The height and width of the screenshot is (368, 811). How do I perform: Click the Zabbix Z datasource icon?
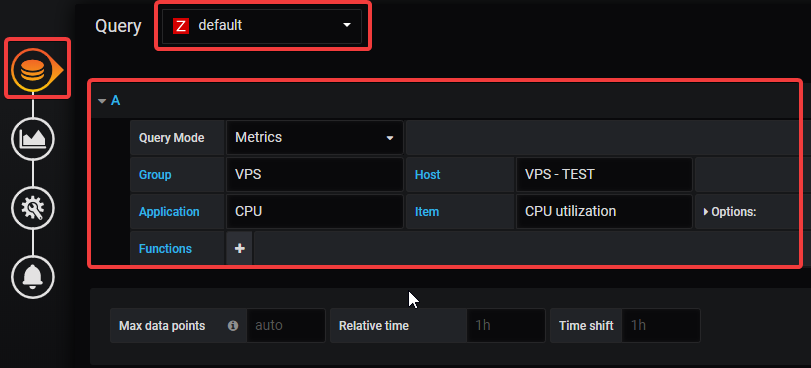coord(181,25)
